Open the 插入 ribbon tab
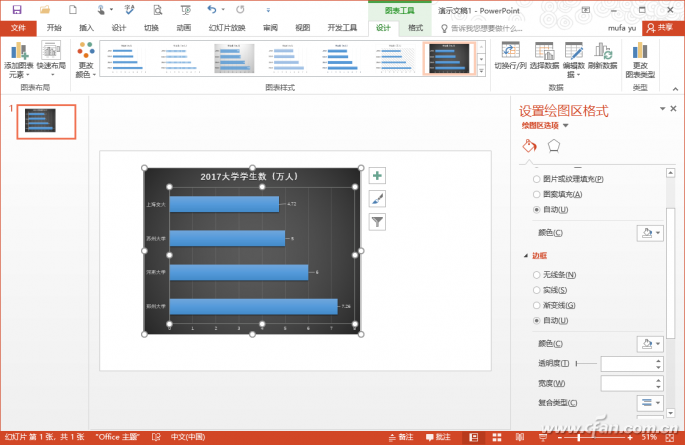This screenshot has width=685, height=445. click(86, 28)
